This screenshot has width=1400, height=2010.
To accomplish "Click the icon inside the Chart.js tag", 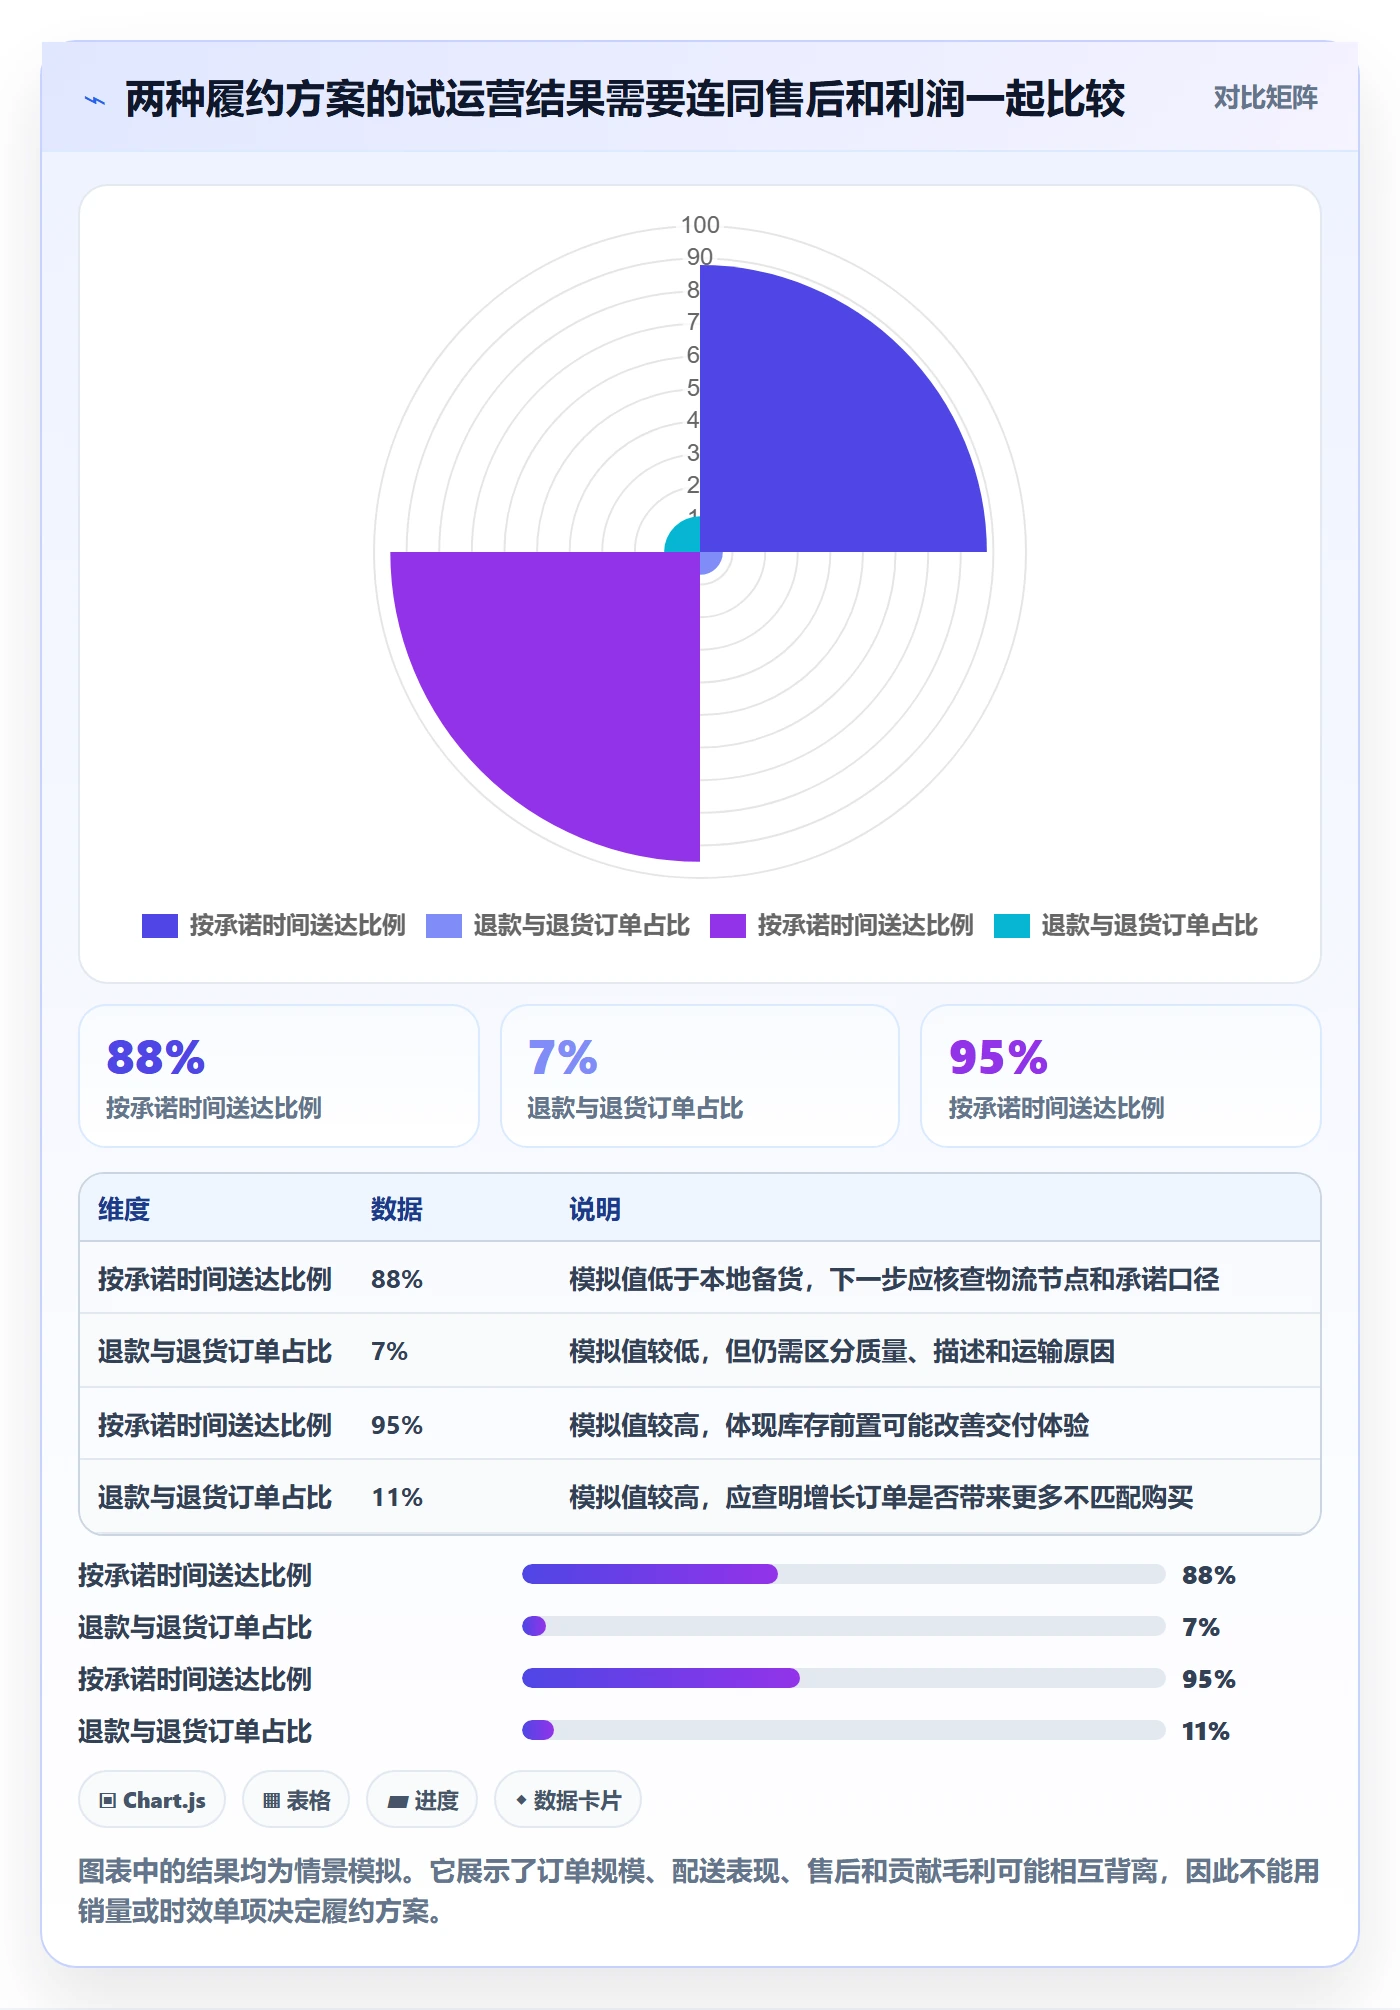I will (x=108, y=1801).
